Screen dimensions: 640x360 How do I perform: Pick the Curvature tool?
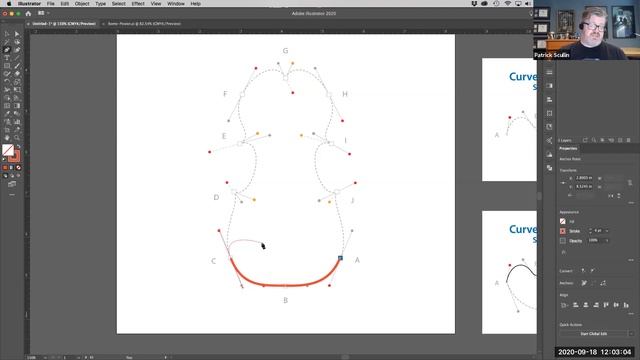17,50
